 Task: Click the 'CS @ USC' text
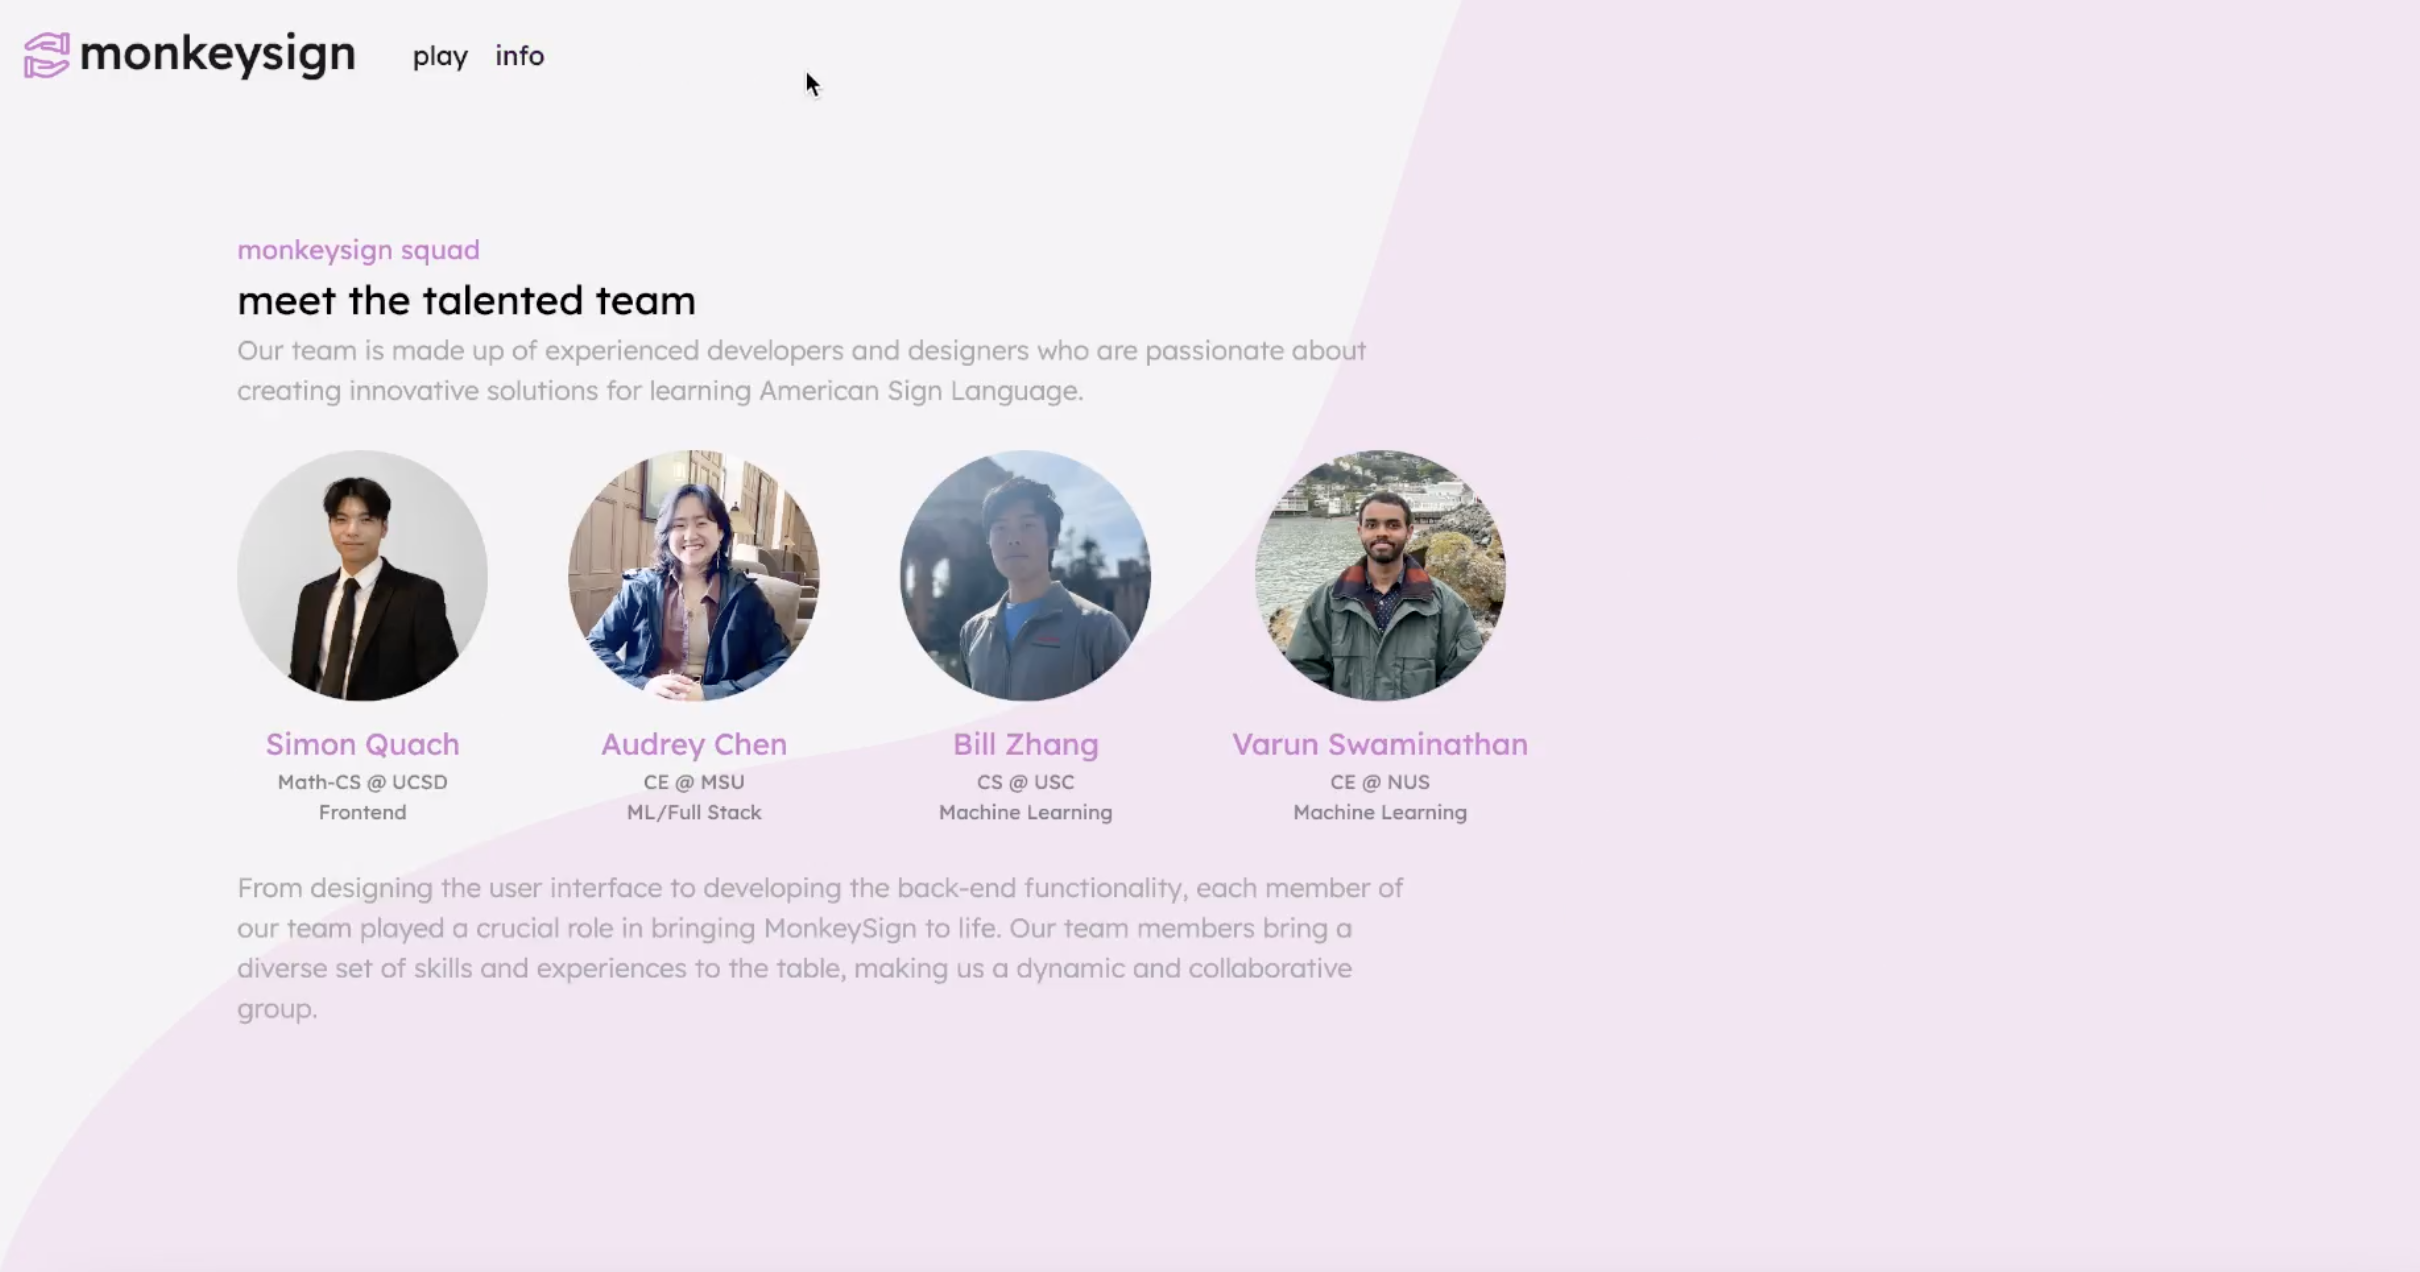click(x=1025, y=782)
